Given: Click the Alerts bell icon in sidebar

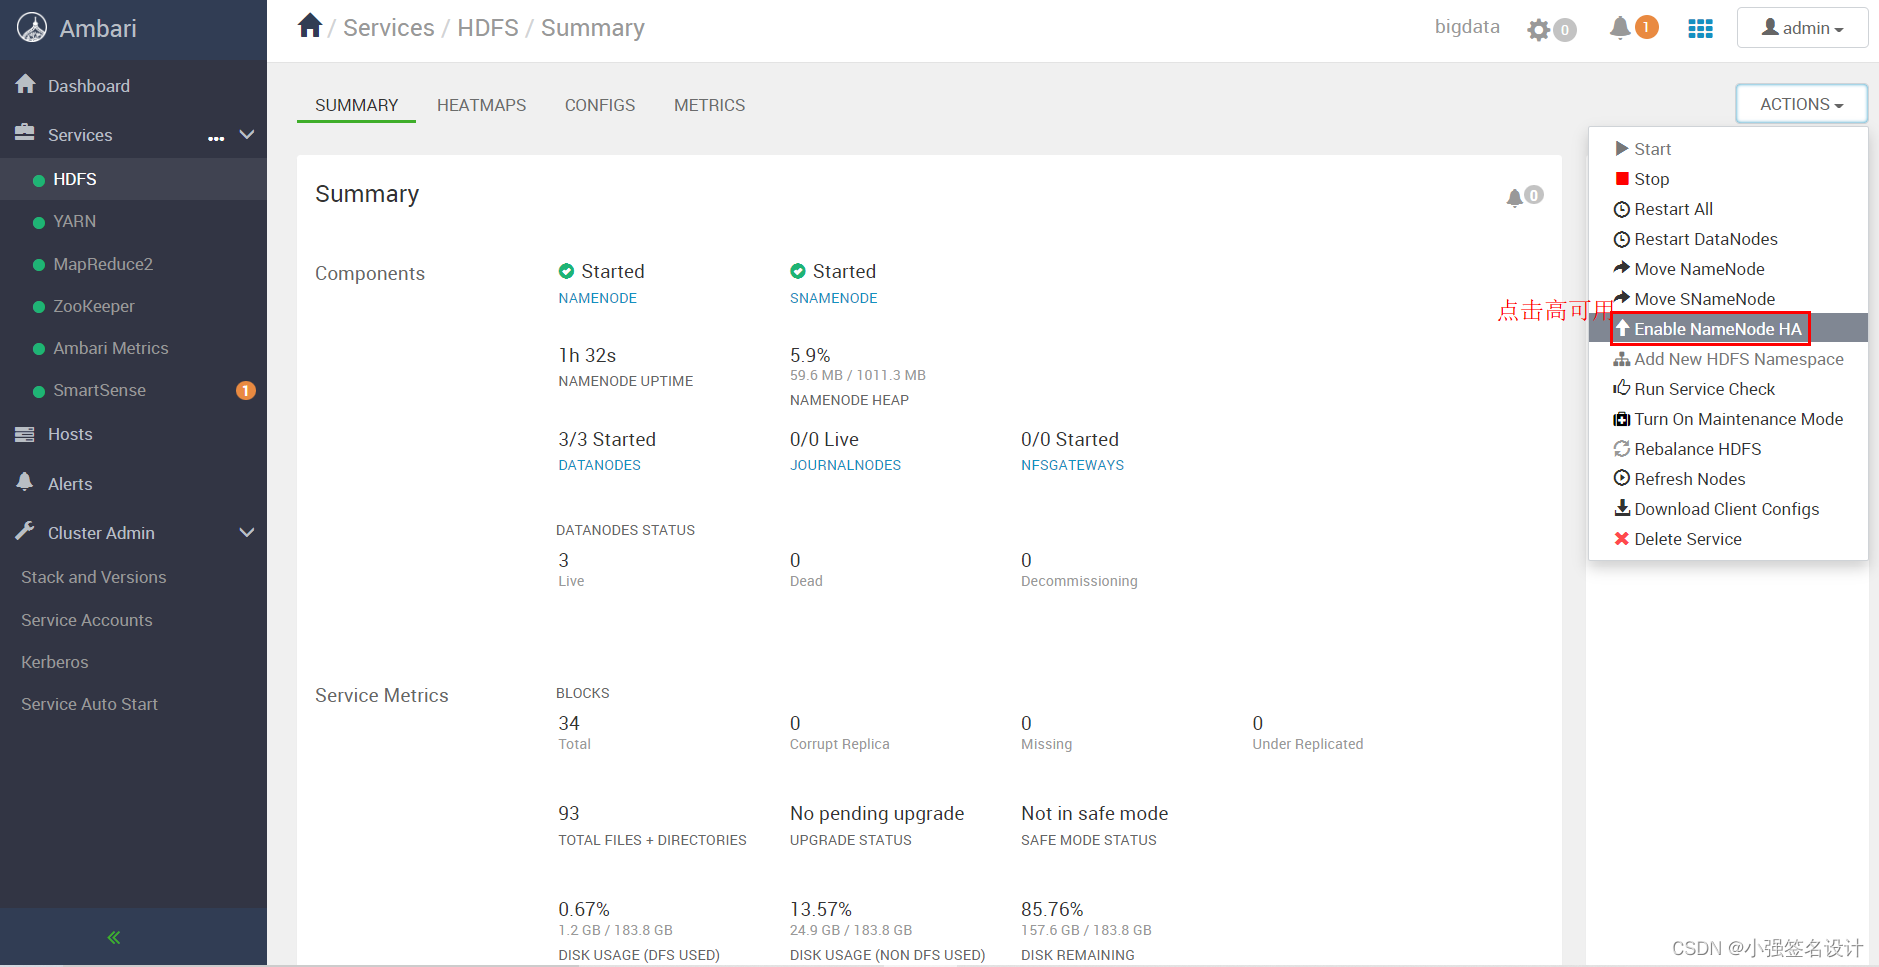Looking at the screenshot, I should tap(25, 482).
